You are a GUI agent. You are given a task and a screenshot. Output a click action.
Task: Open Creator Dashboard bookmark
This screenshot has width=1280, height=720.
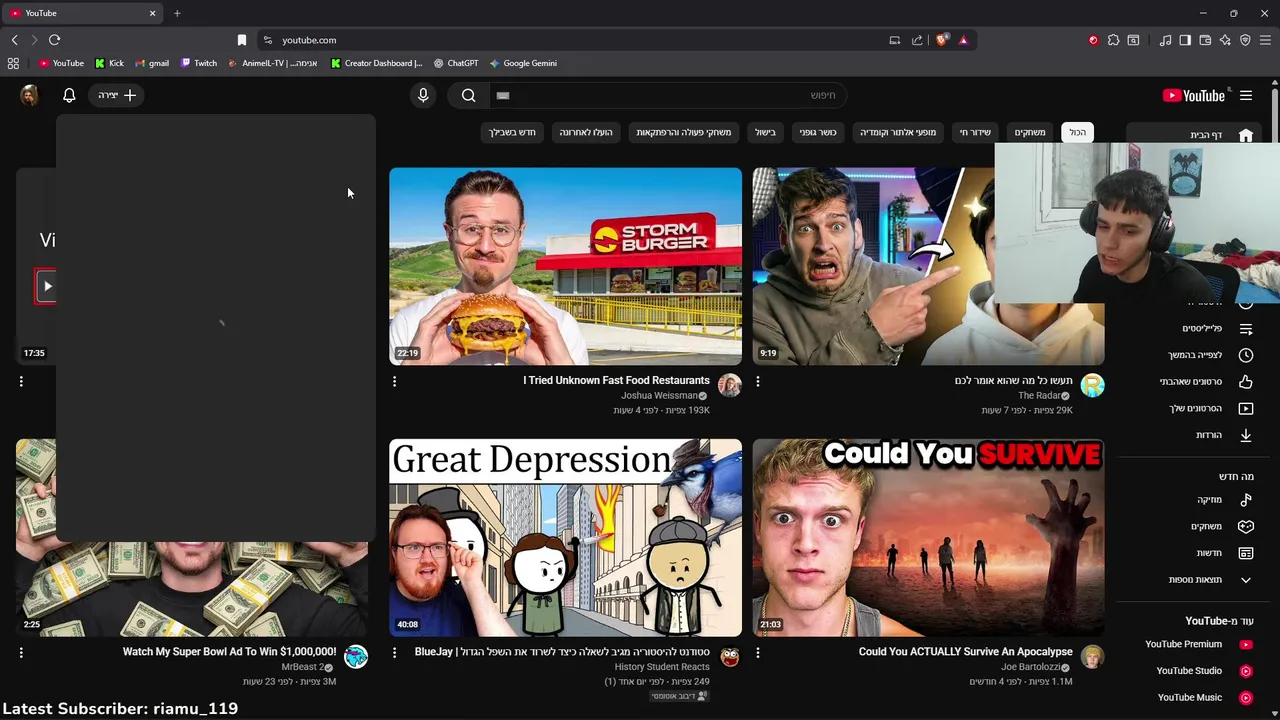376,63
